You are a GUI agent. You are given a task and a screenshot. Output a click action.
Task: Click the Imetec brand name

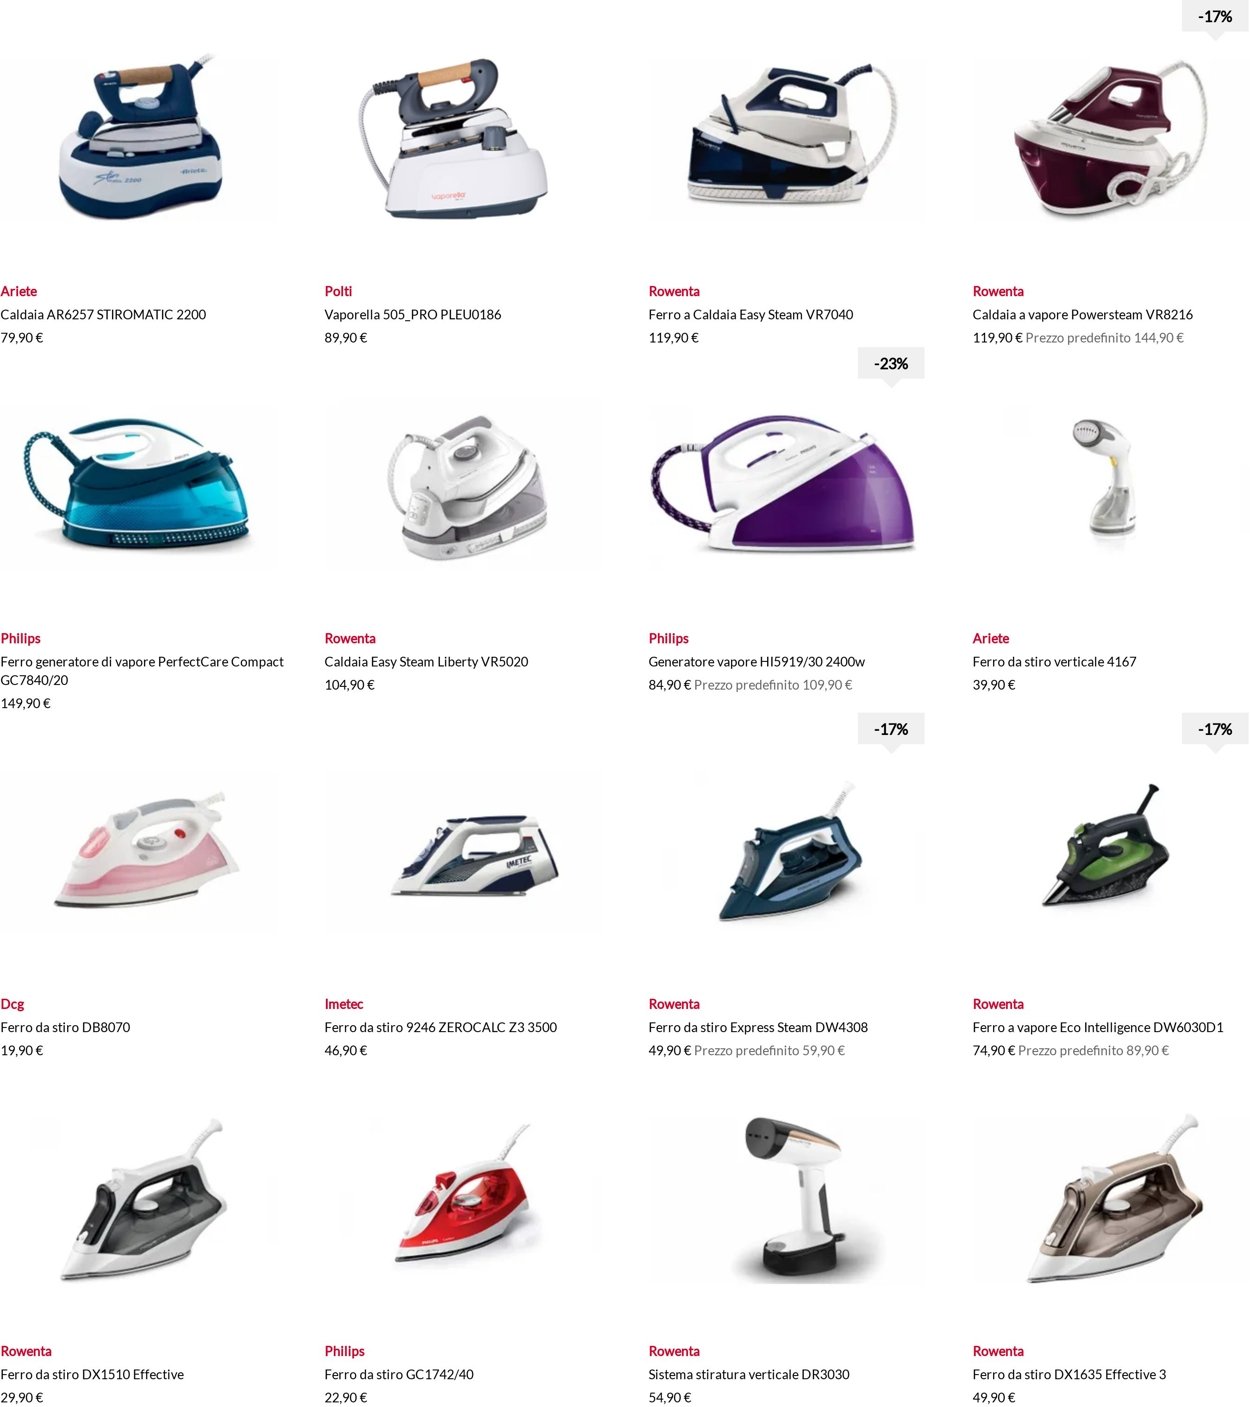click(344, 1005)
